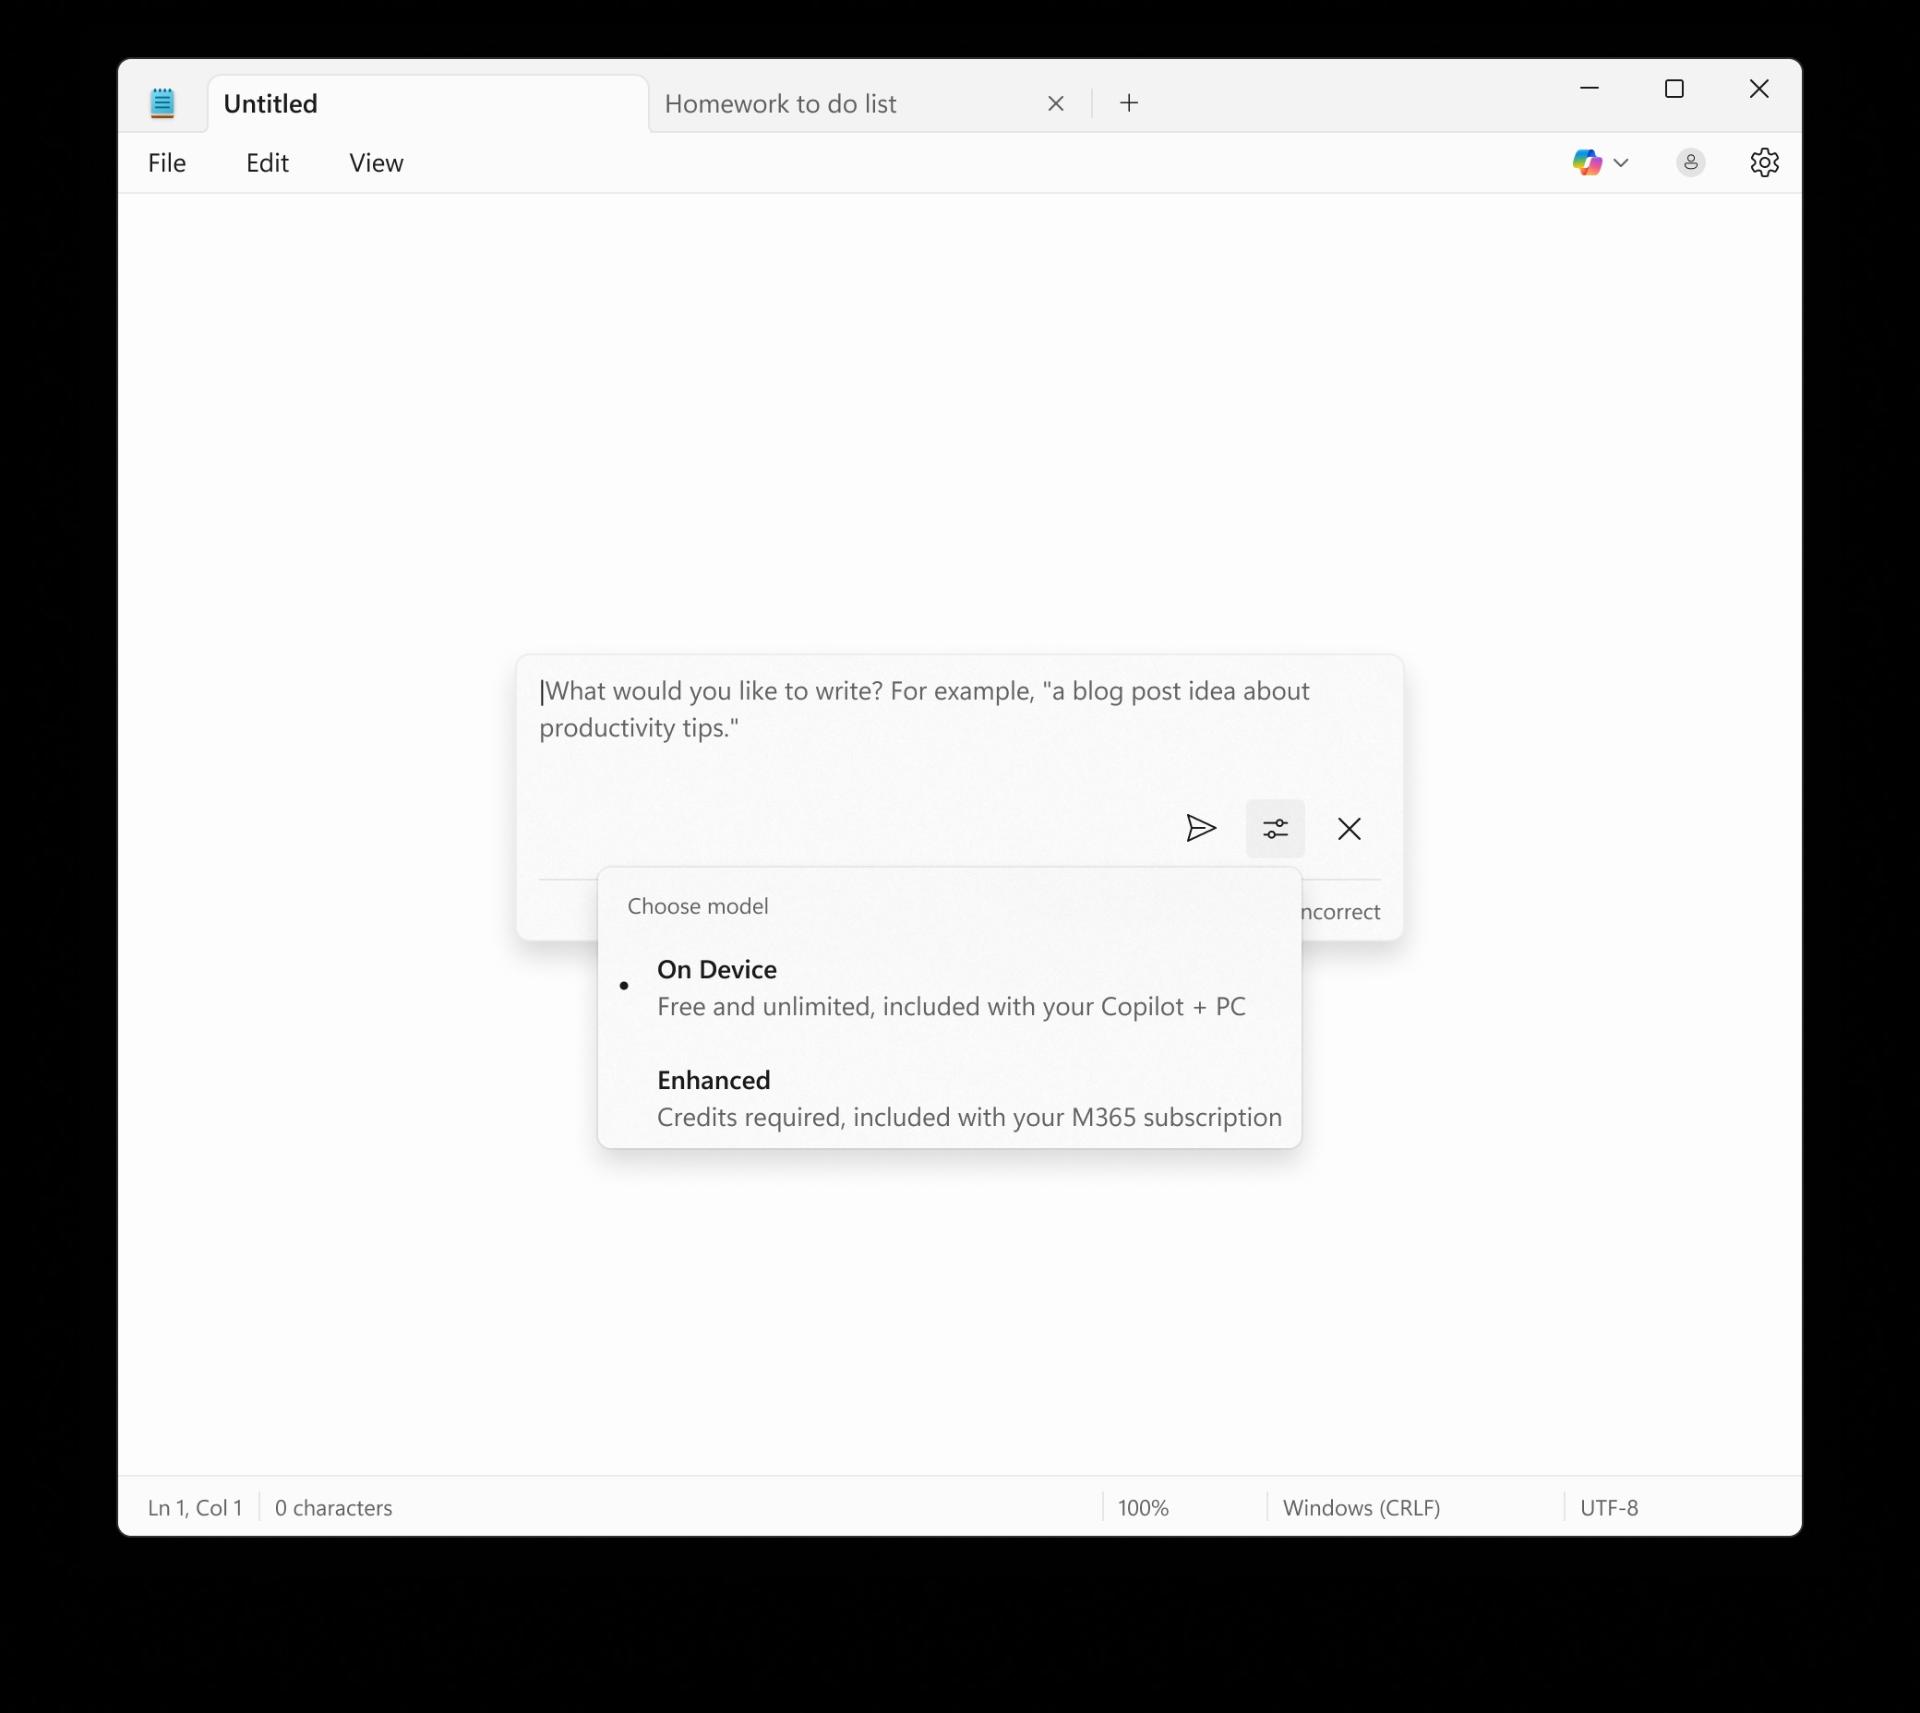Open the 100% zoom level indicator
The height and width of the screenshot is (1713, 1920).
1143,1507
